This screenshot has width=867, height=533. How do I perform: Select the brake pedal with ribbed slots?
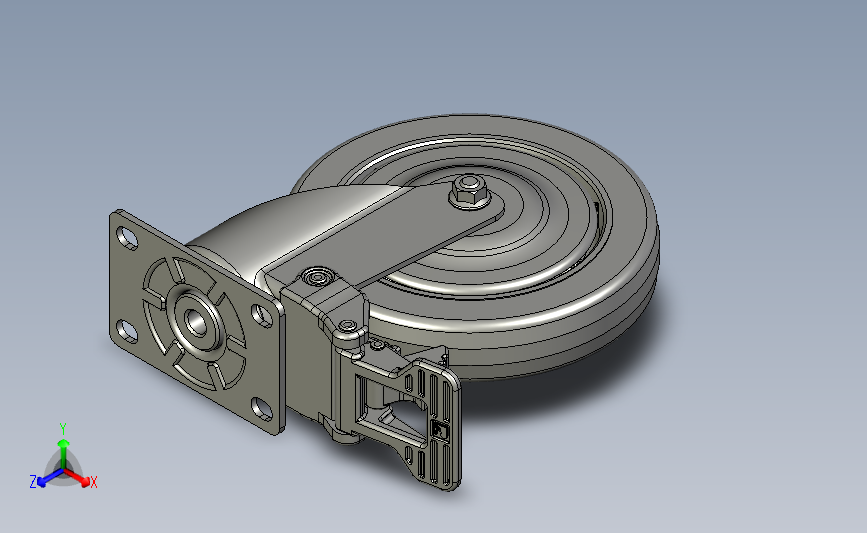435,424
